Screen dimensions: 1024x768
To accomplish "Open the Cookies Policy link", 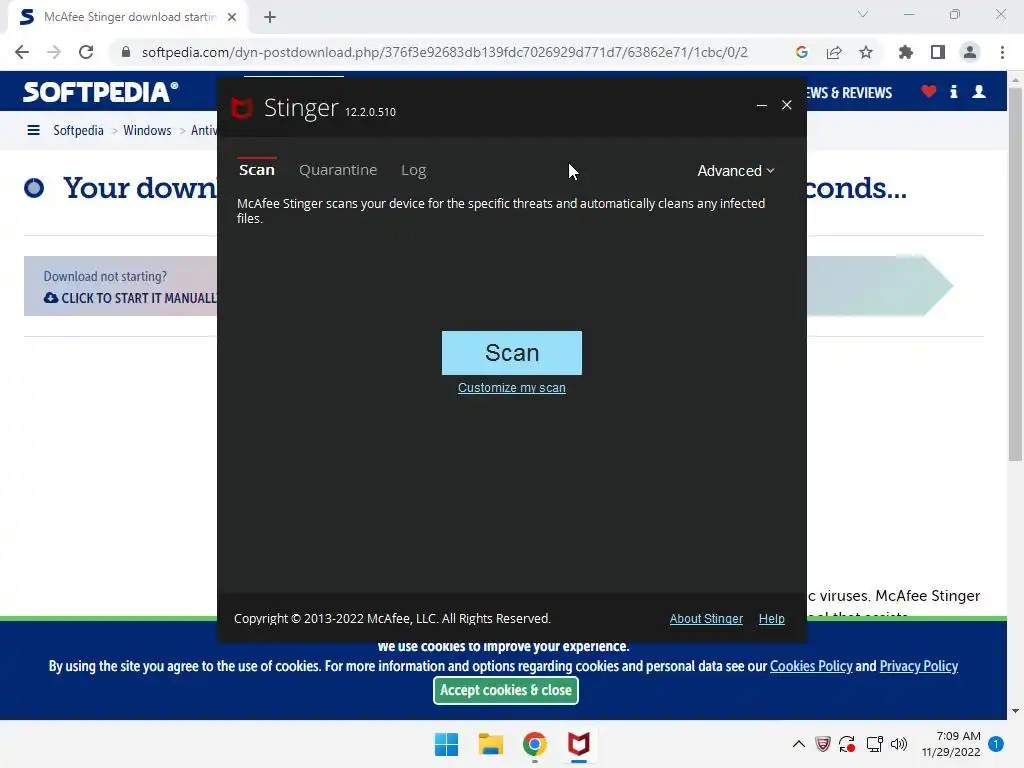I will tap(810, 666).
